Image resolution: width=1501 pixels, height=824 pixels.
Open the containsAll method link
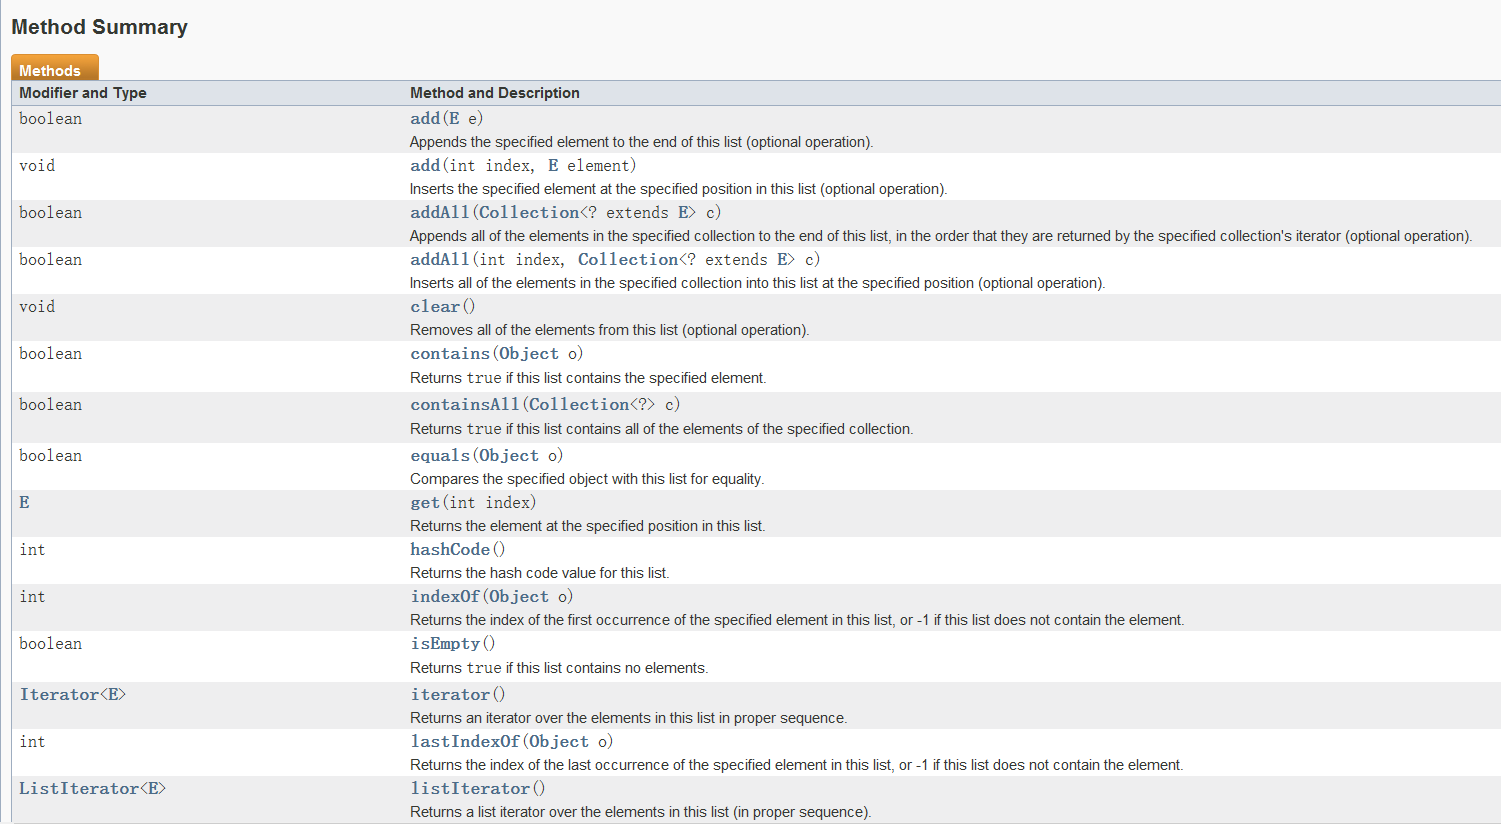tap(465, 404)
